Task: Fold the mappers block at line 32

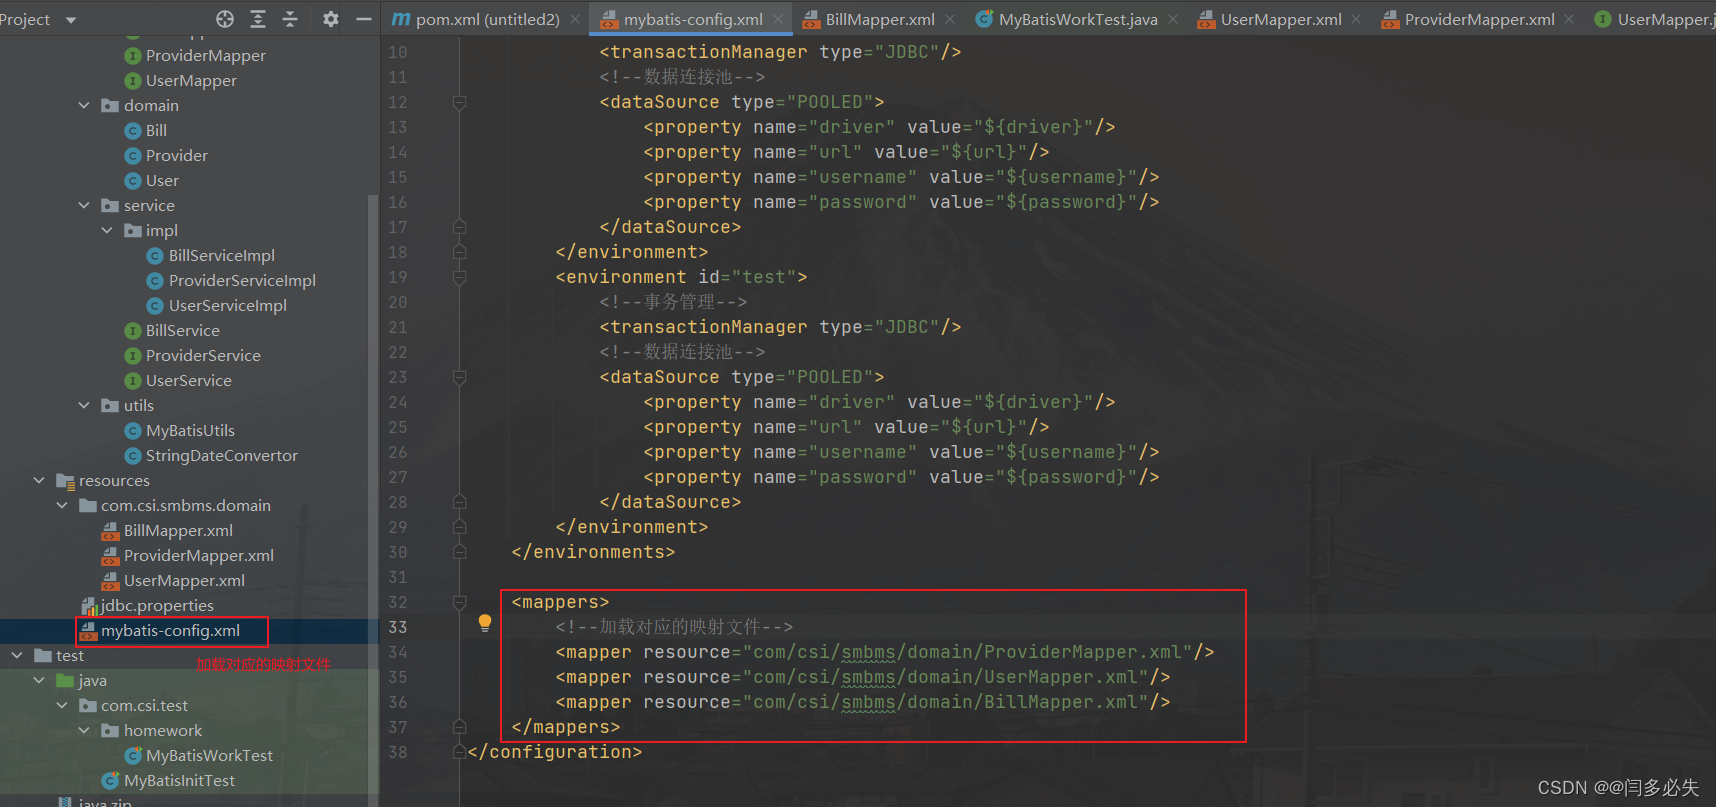Action: coord(460,602)
